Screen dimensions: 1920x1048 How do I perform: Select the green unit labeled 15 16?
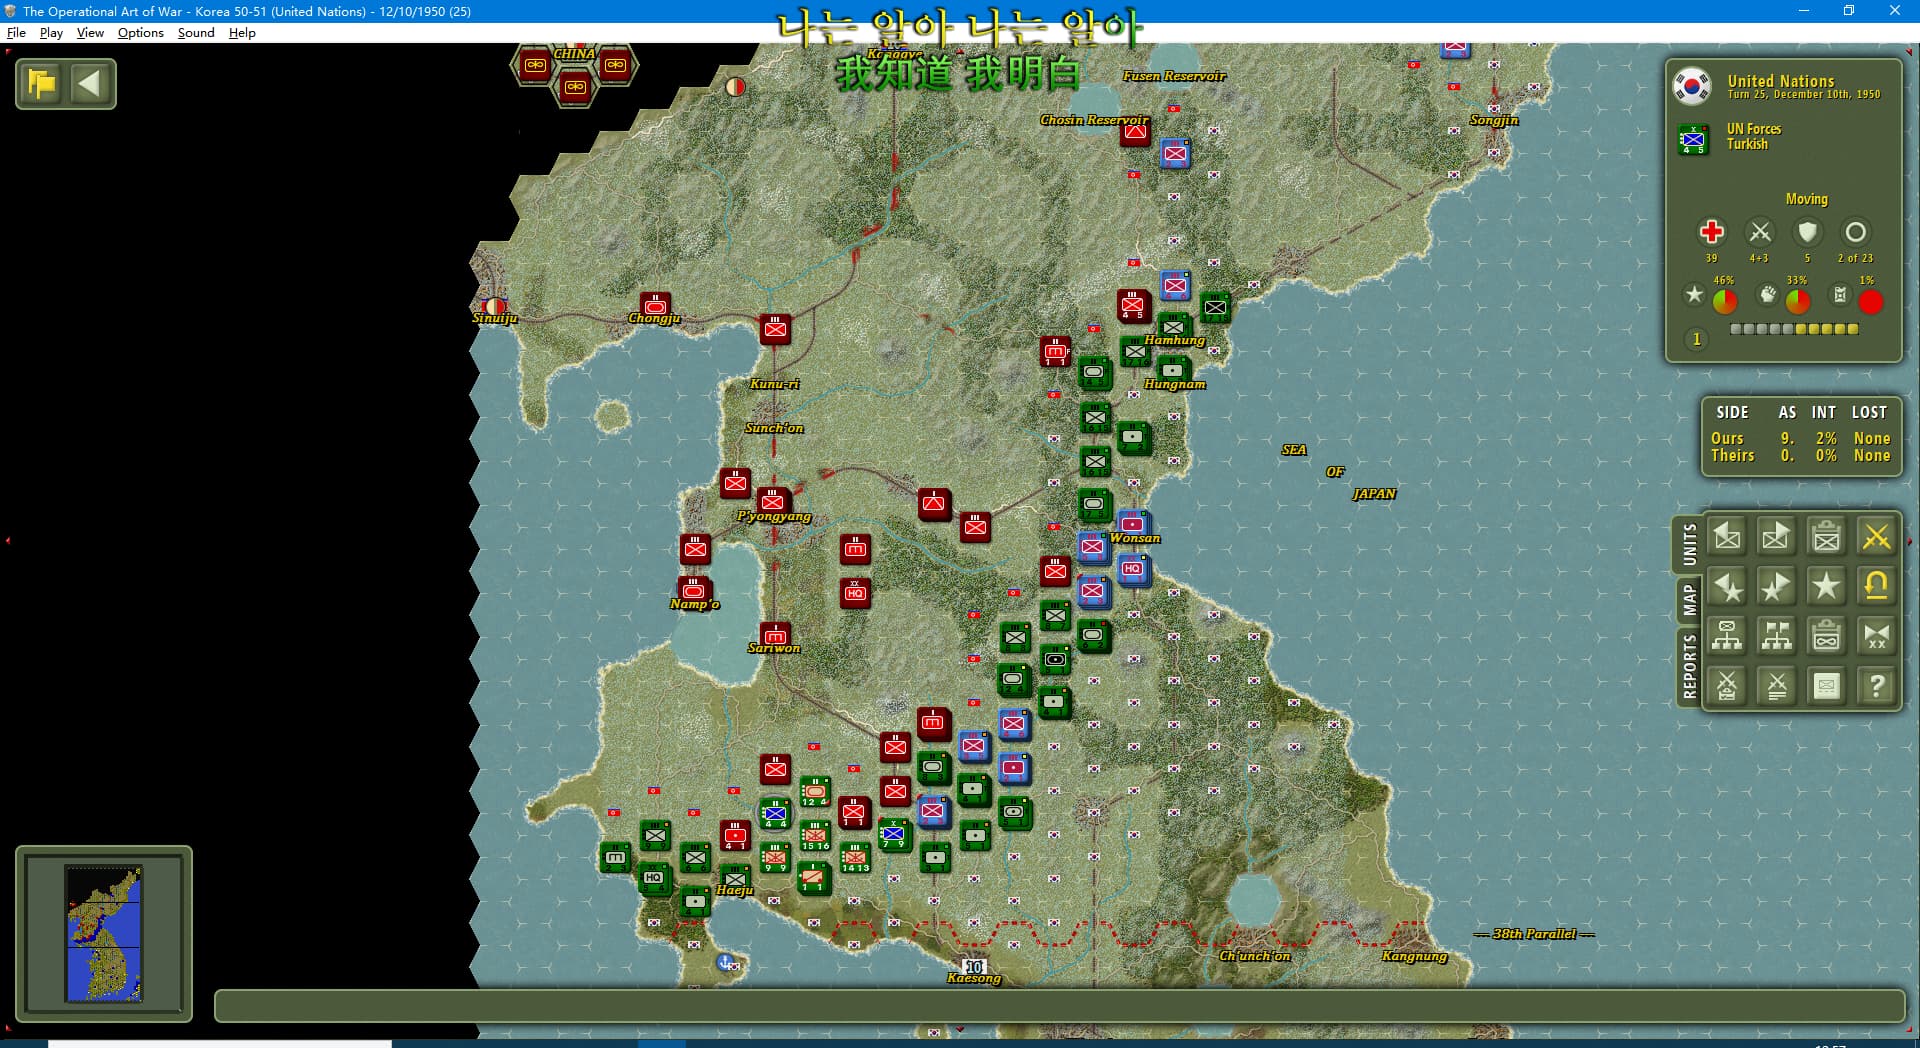click(815, 836)
